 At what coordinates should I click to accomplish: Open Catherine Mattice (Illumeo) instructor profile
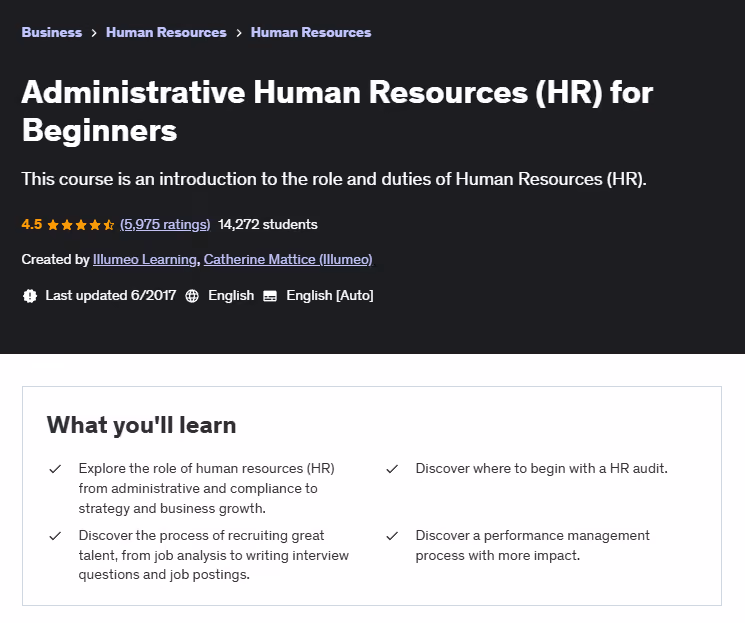(288, 259)
